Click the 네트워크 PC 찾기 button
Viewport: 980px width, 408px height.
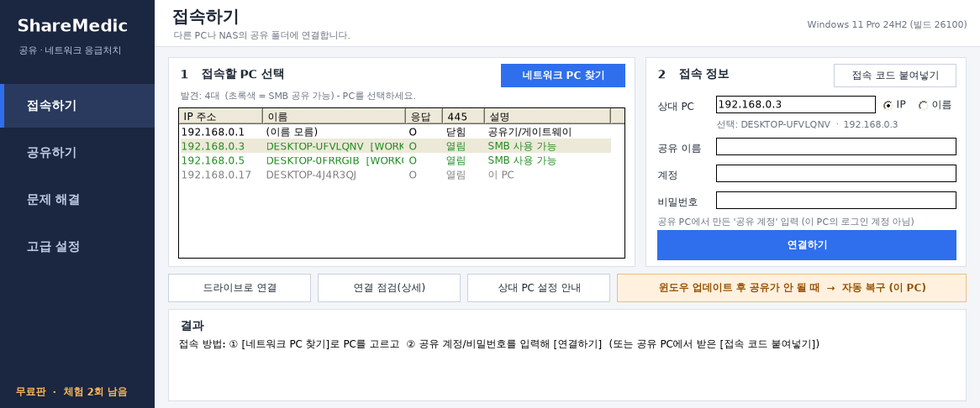[x=563, y=76]
